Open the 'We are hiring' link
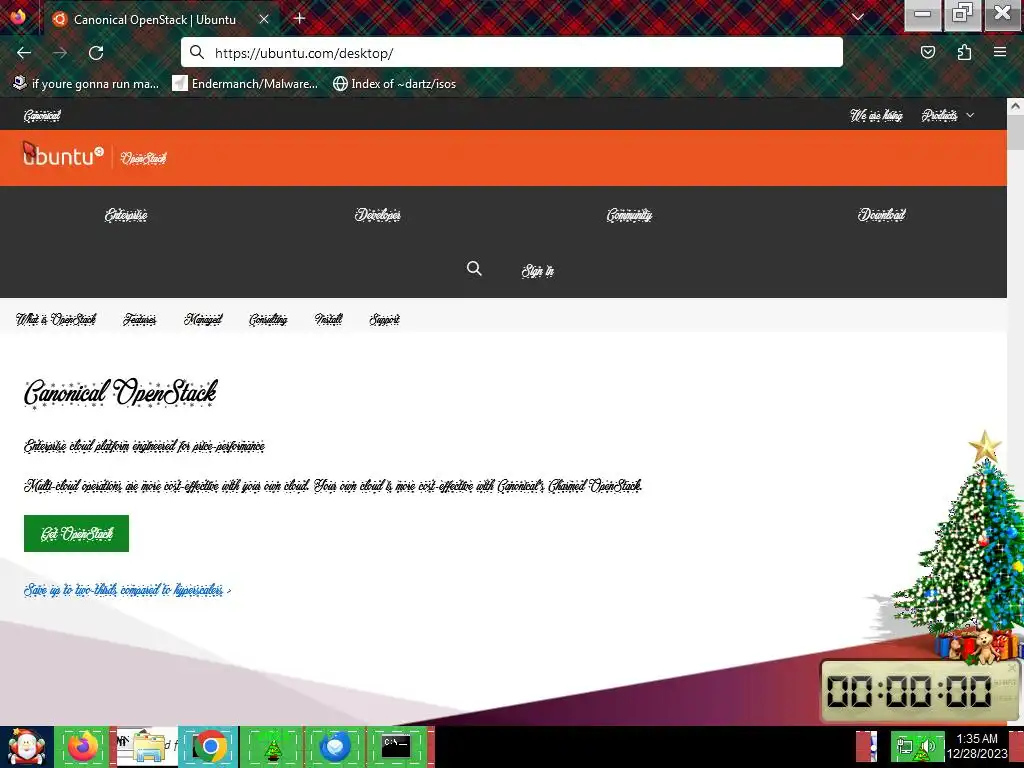1024x768 pixels. coord(876,116)
